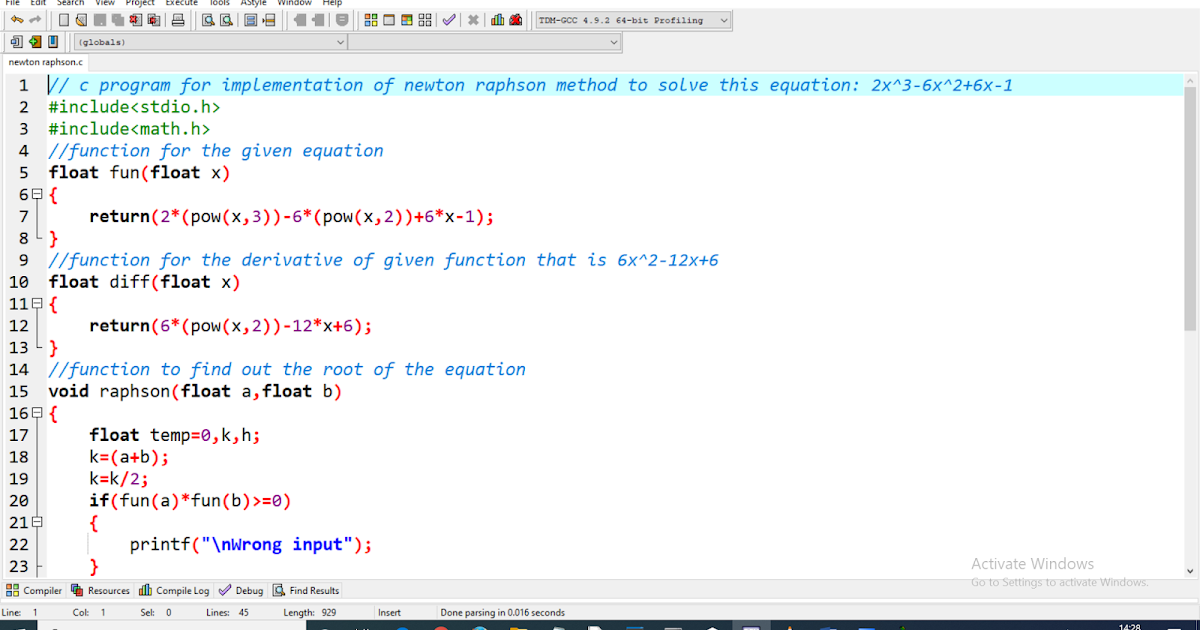Open Find dialog with the magnifier icon
1200x630 pixels.
[x=207, y=19]
